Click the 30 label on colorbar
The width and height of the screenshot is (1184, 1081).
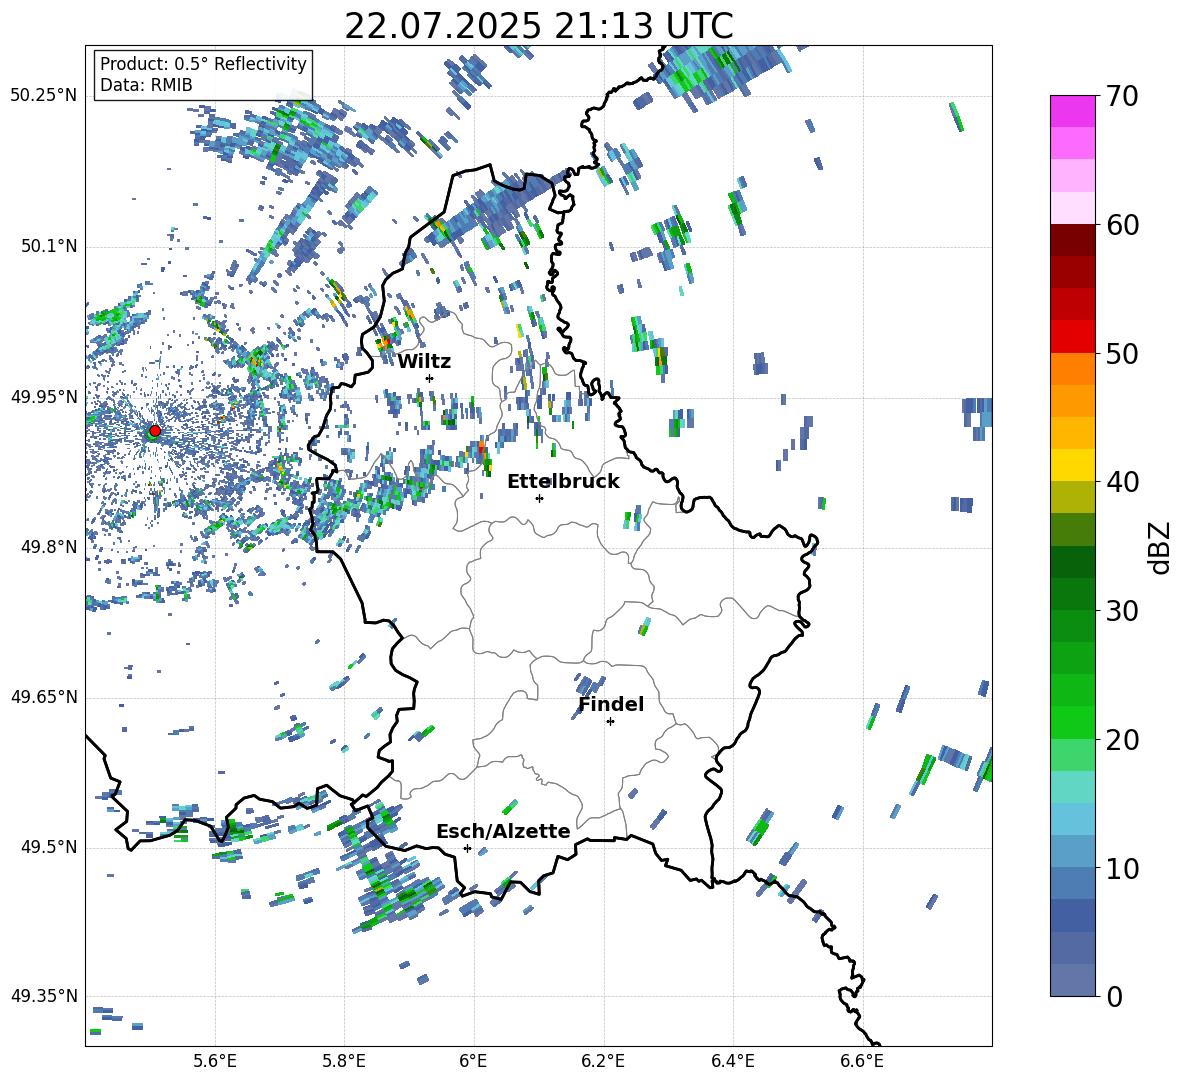1122,611
